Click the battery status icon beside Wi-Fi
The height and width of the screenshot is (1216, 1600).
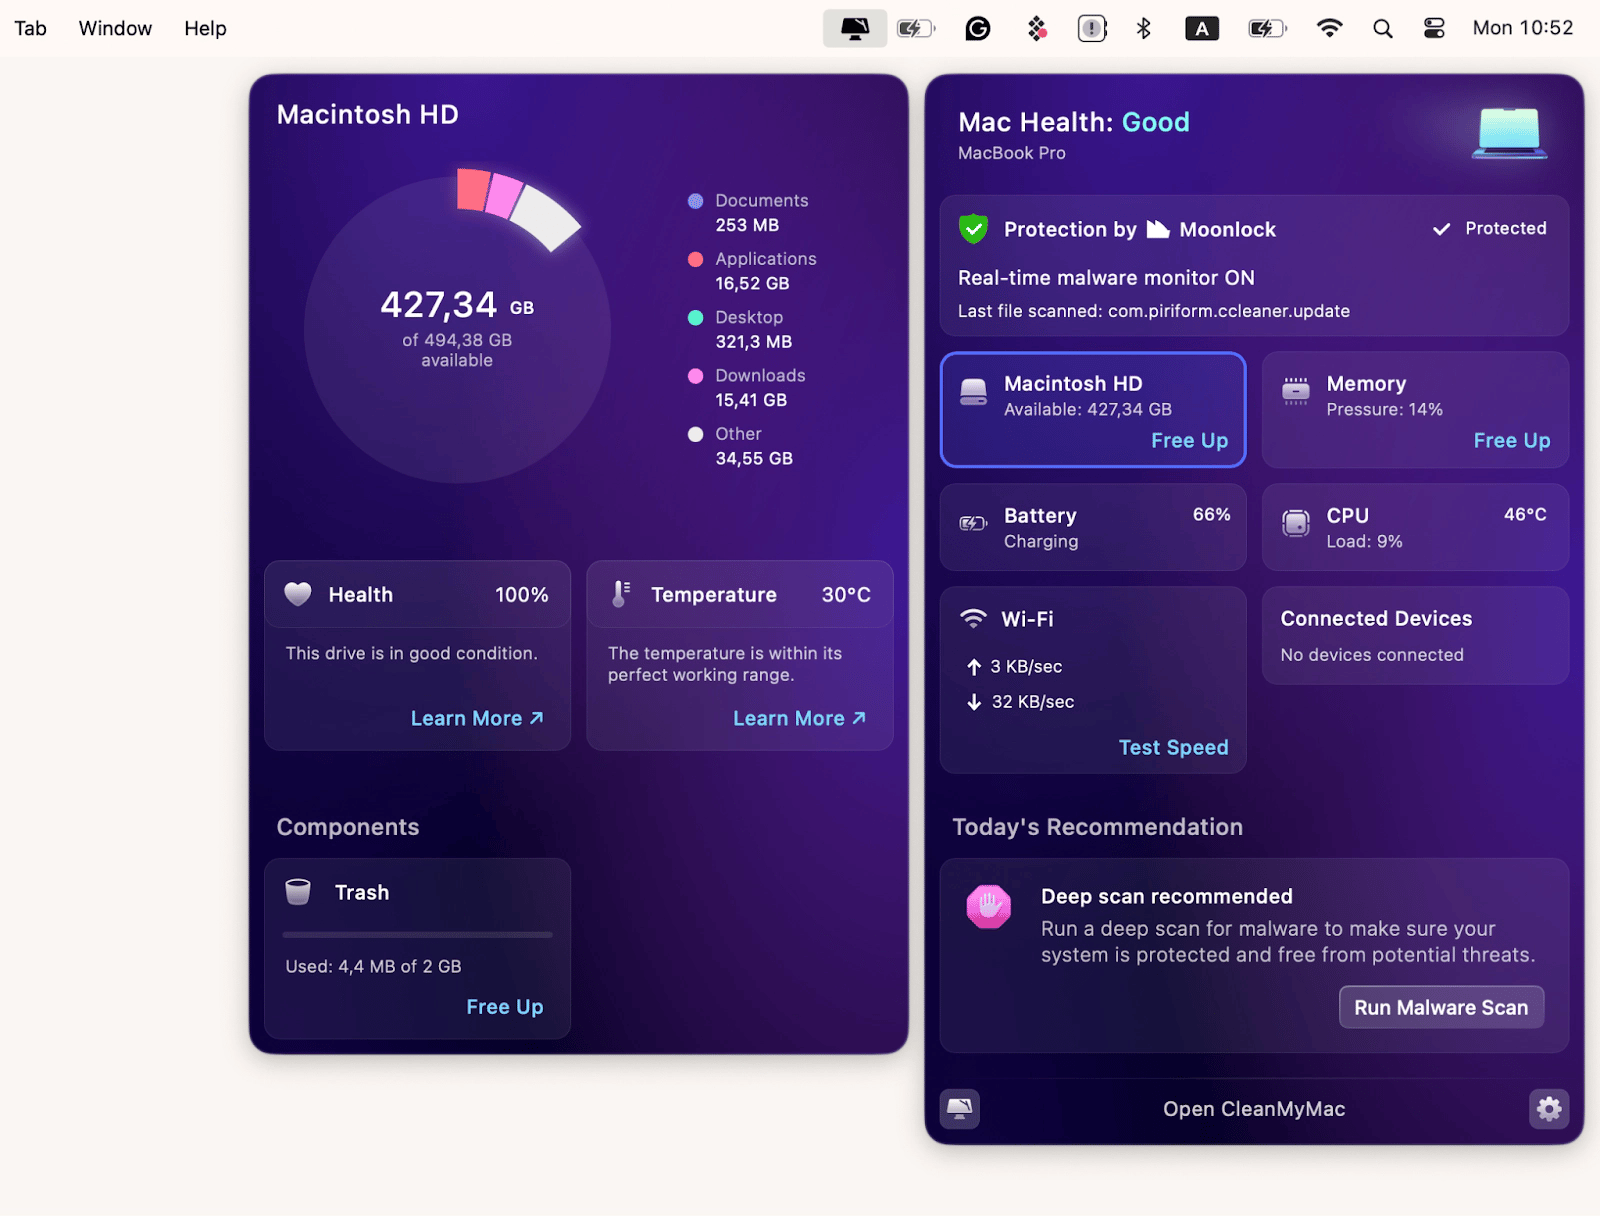point(1267,29)
